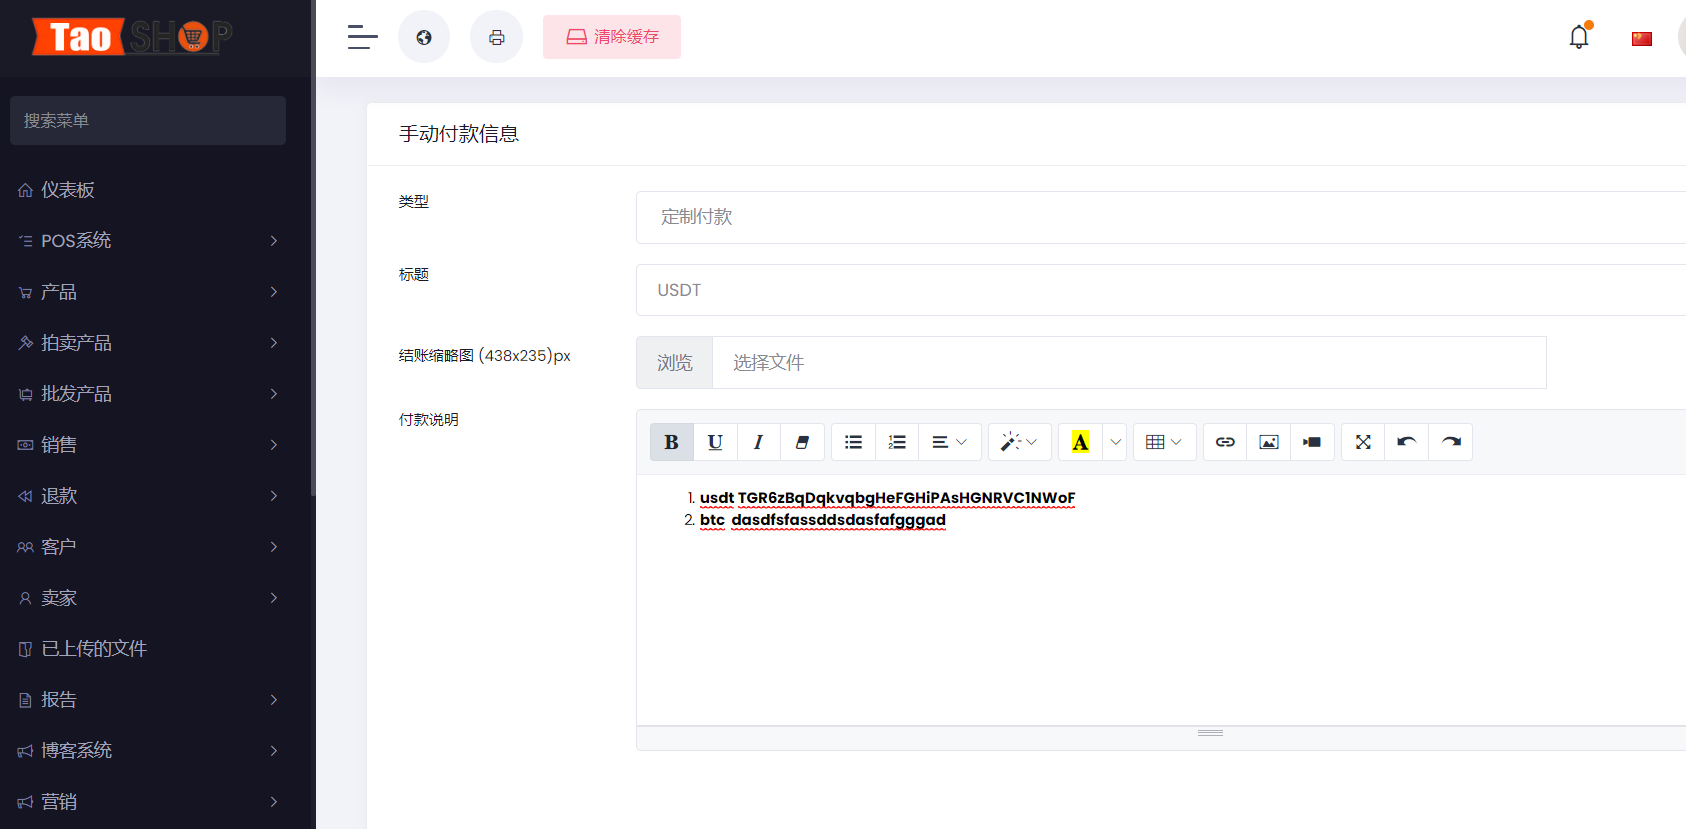Expand the POS系统 sidebar menu
Viewport: 1686px width, 829px height.
pyautogui.click(x=148, y=241)
